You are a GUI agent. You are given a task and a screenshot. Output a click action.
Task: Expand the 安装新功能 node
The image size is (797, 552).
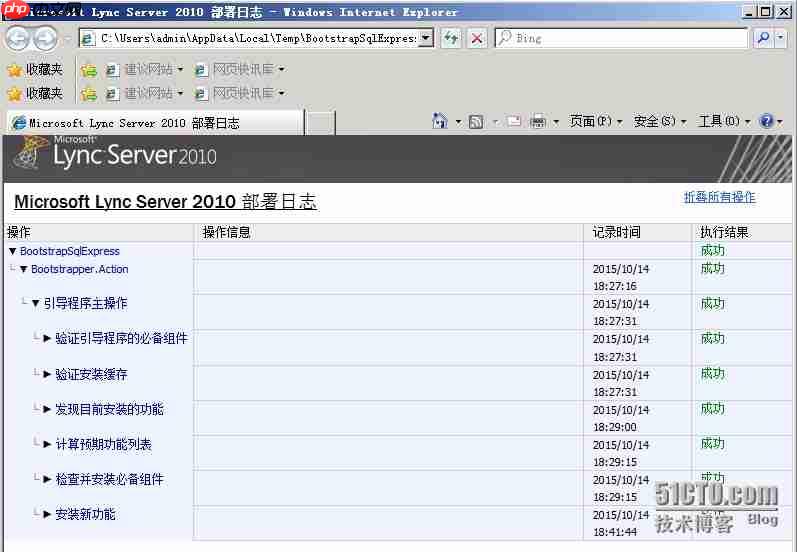[x=47, y=514]
